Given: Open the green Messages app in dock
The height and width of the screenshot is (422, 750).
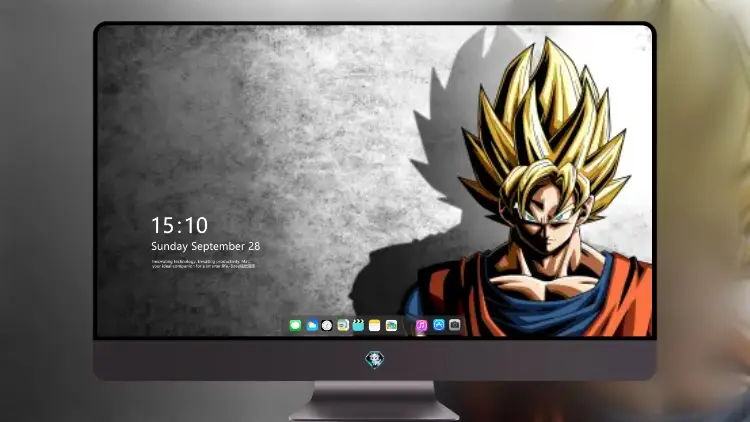Looking at the screenshot, I should [296, 326].
